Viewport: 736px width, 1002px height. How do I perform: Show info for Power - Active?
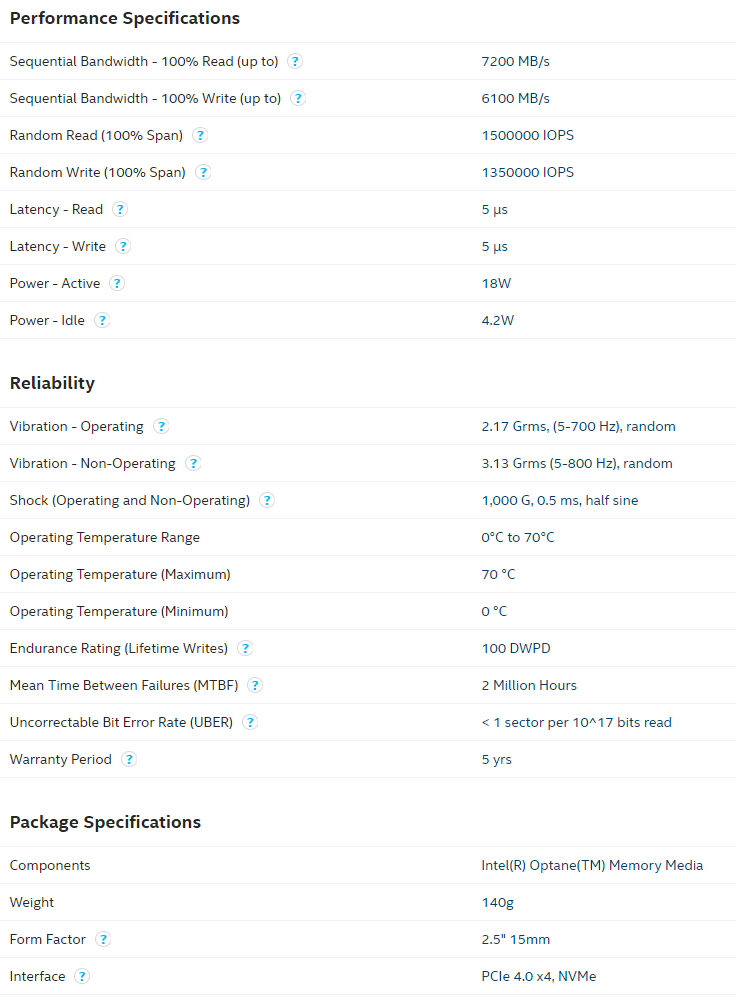pyautogui.click(x=117, y=283)
